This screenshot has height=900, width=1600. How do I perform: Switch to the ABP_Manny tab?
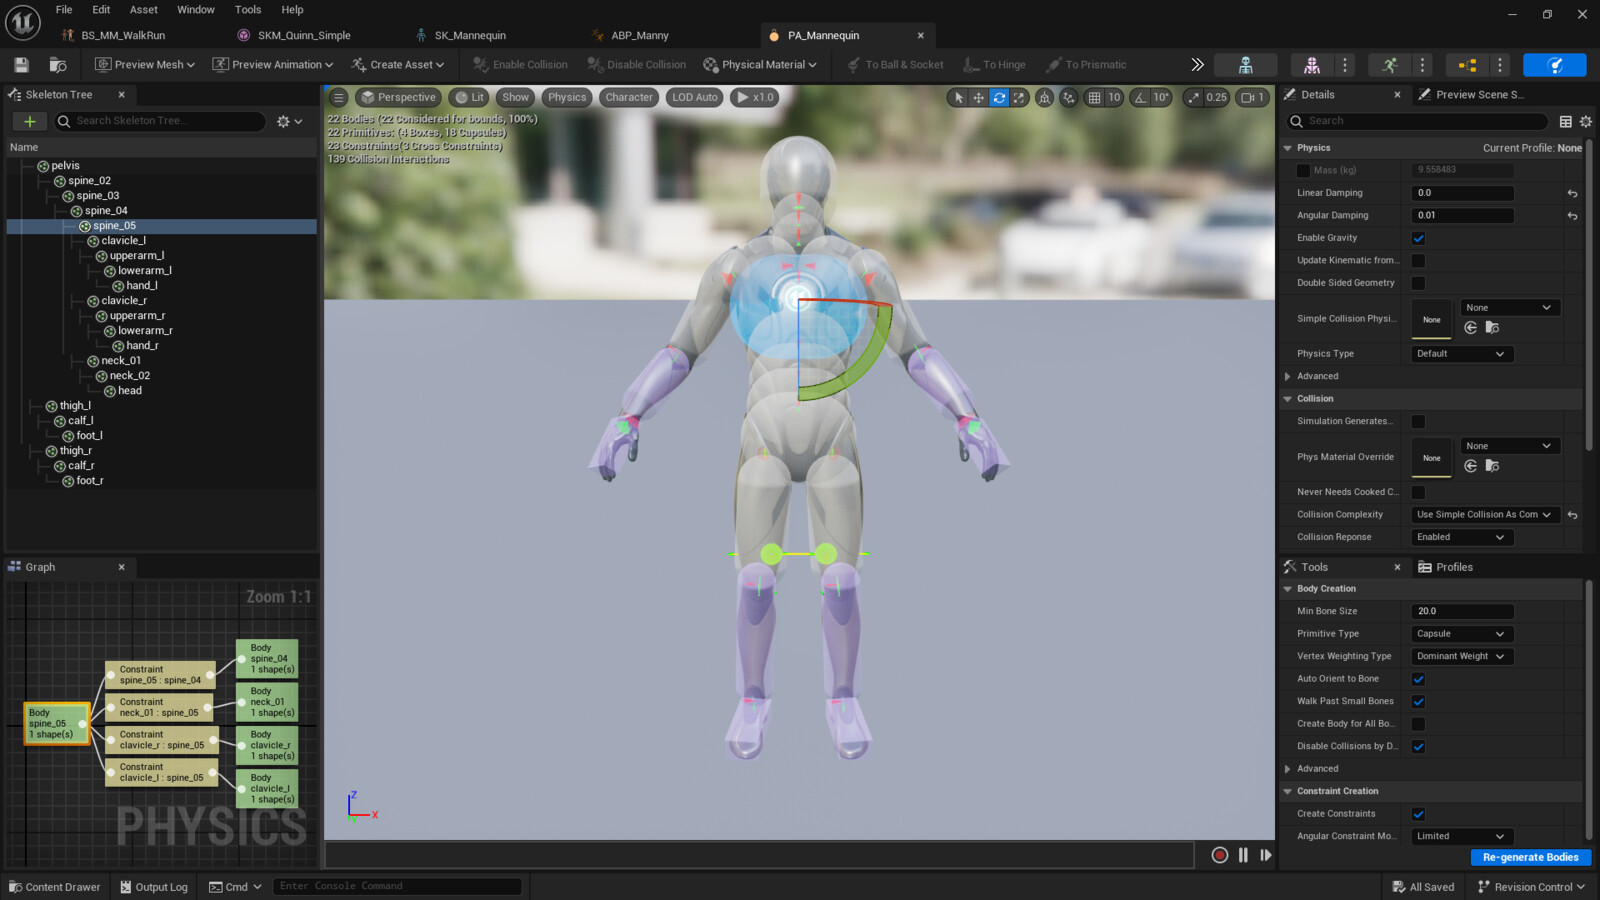point(640,35)
